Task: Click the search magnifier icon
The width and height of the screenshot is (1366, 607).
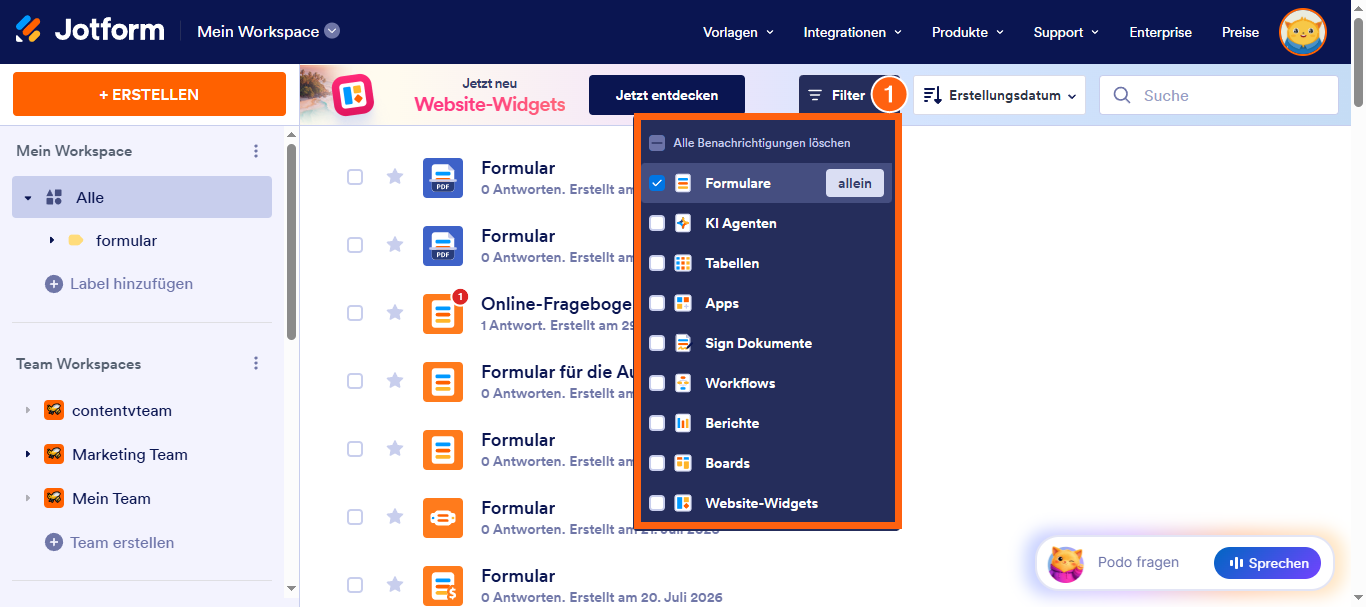Action: [x=1123, y=95]
